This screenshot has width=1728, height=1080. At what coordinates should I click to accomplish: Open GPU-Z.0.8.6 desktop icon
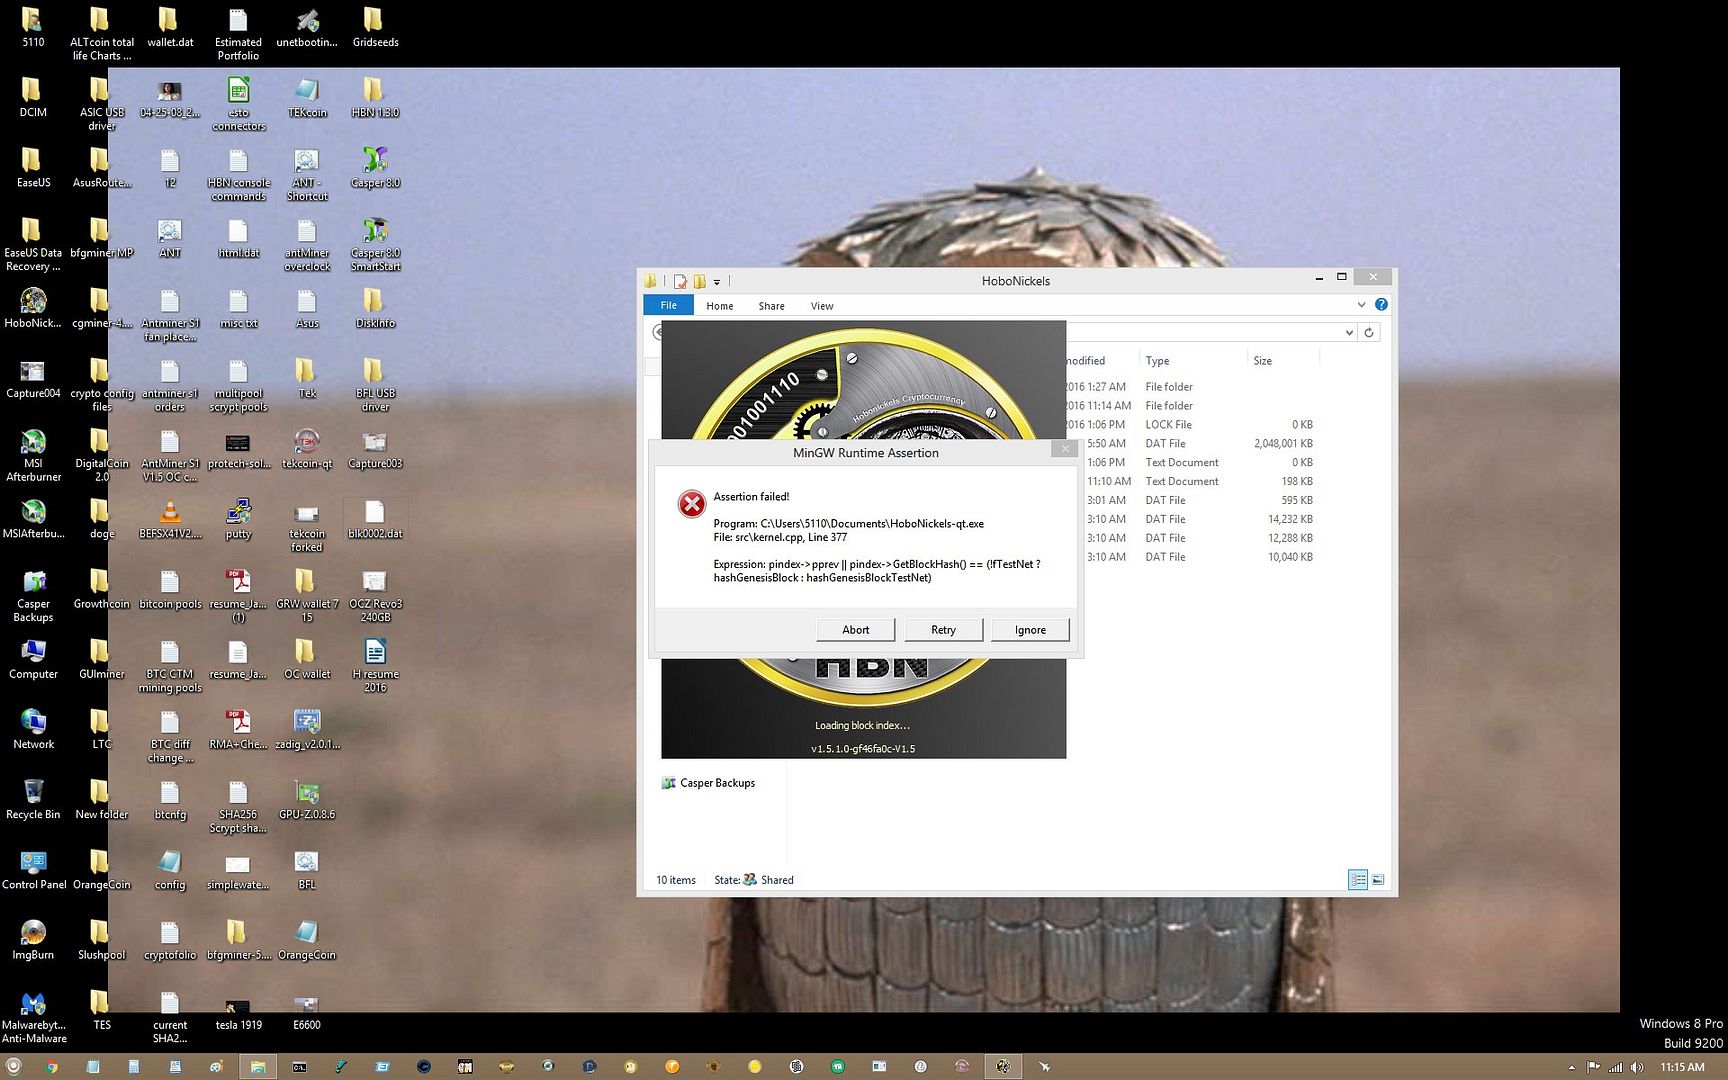[x=307, y=800]
